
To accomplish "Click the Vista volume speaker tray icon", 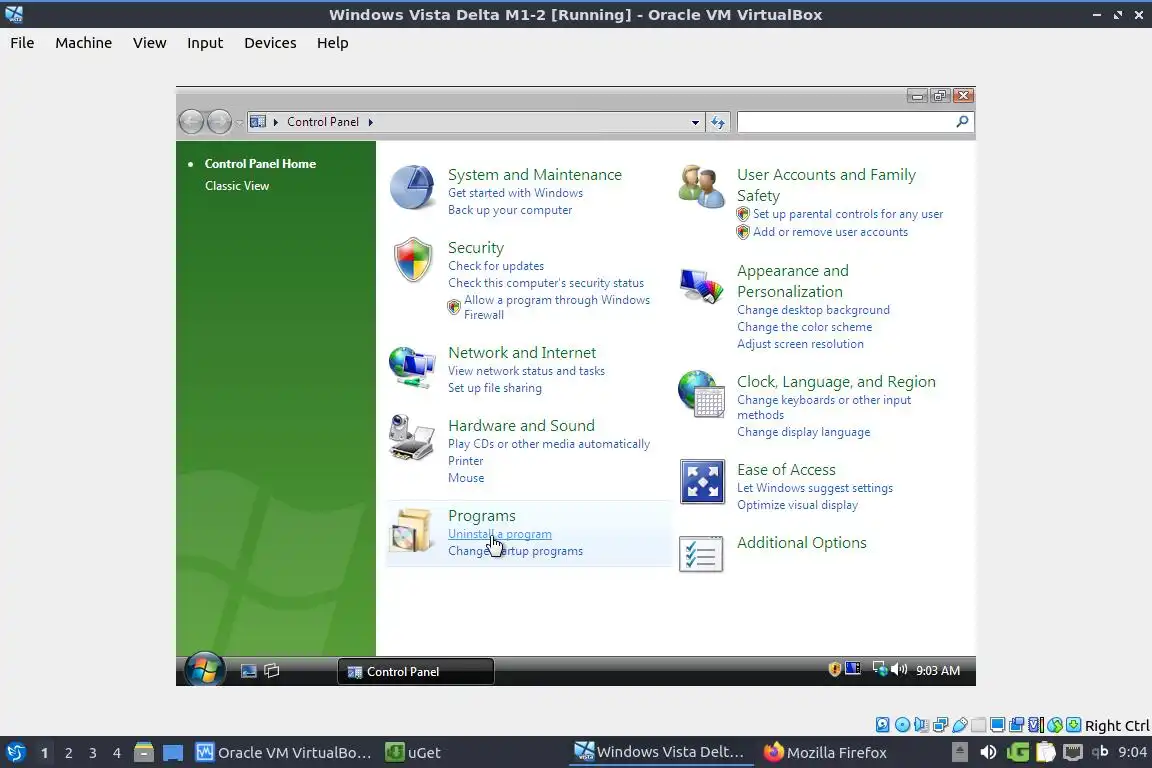I will pyautogui.click(x=899, y=669).
